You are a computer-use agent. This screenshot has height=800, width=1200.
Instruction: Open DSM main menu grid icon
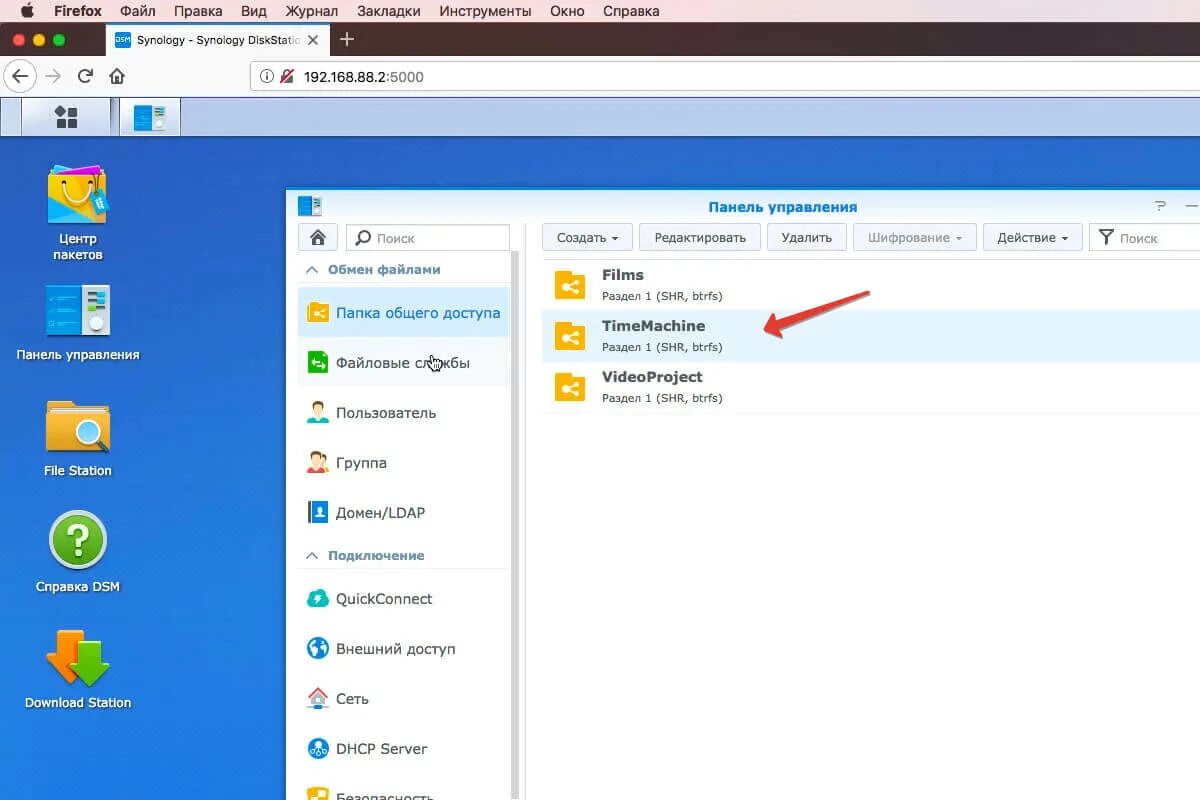(x=66, y=117)
